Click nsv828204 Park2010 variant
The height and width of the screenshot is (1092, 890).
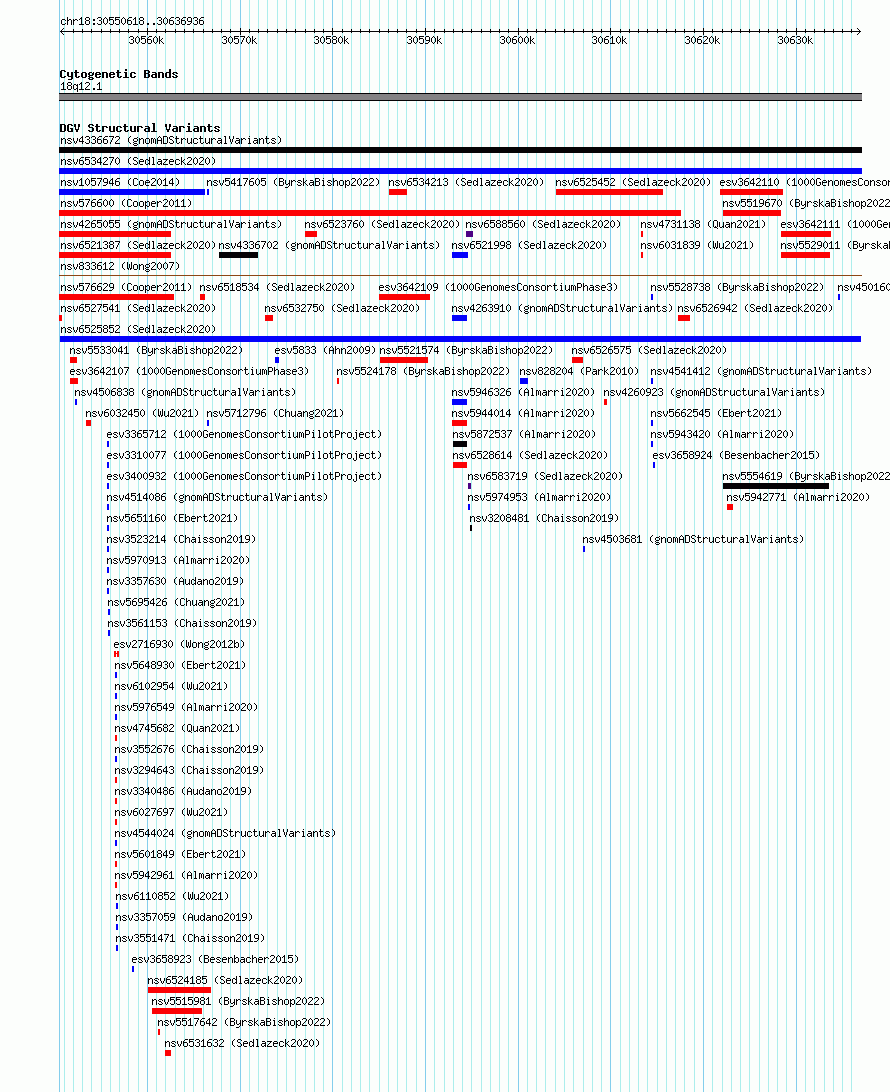point(579,370)
